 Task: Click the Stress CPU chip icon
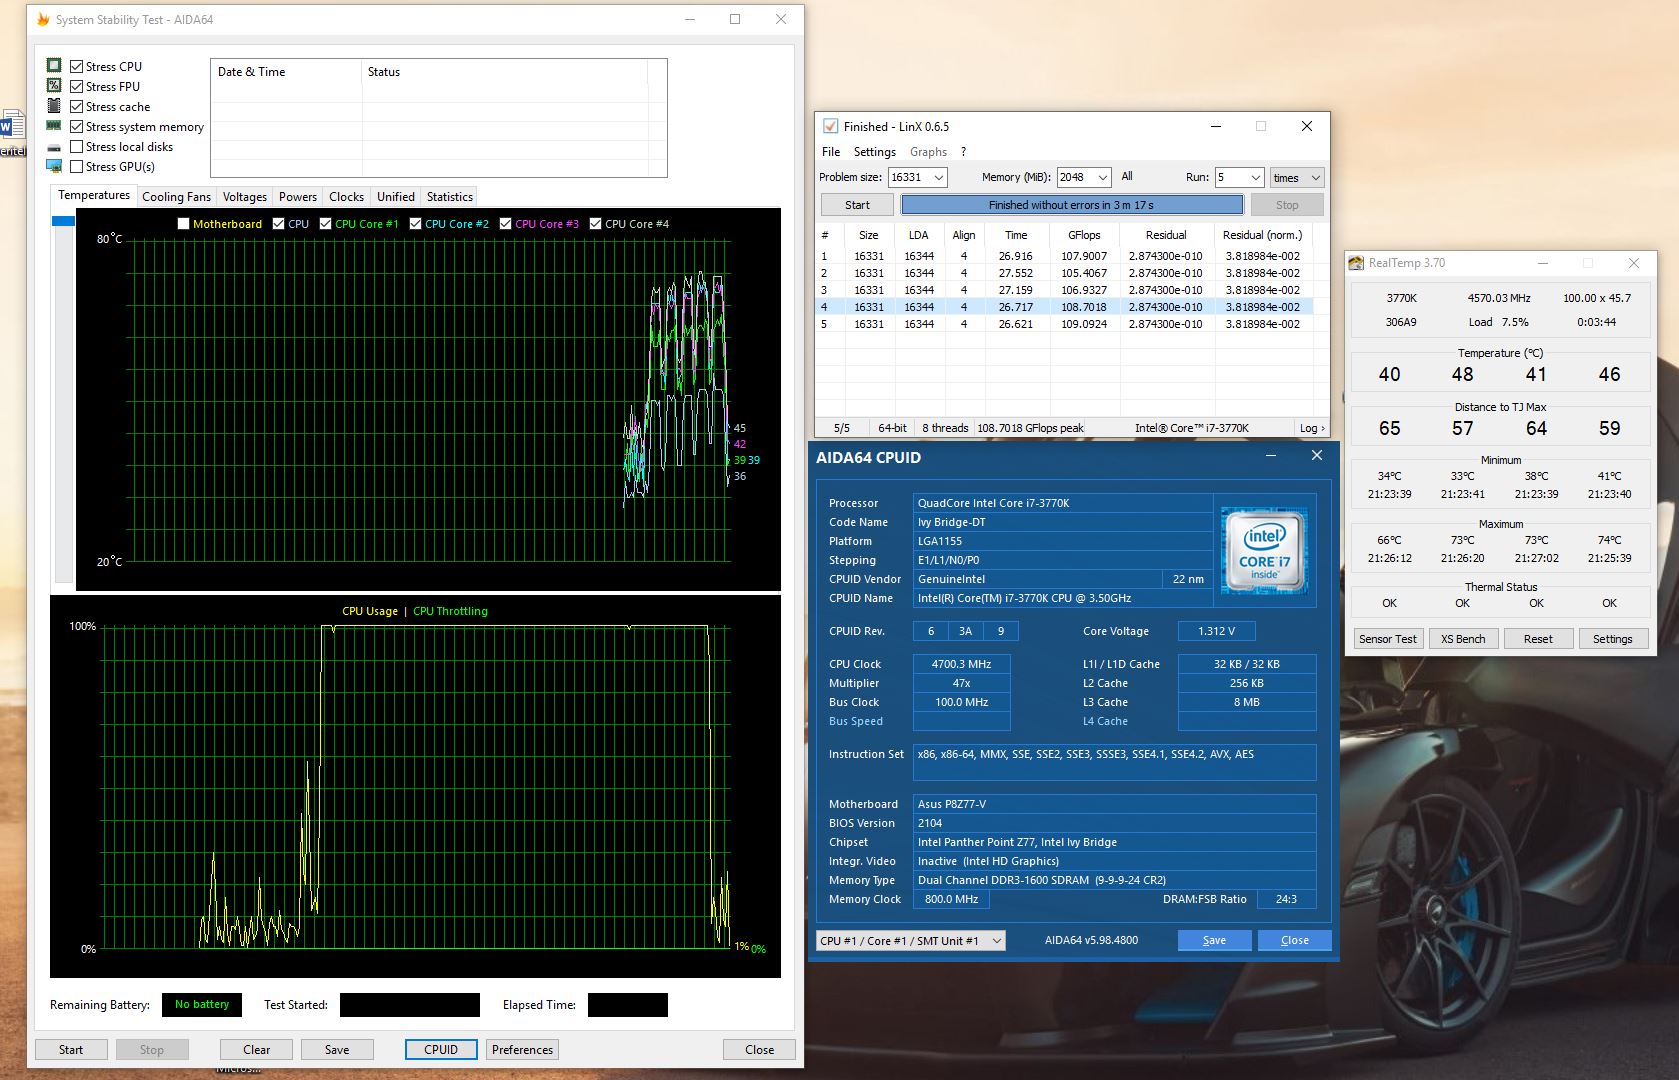tap(54, 66)
